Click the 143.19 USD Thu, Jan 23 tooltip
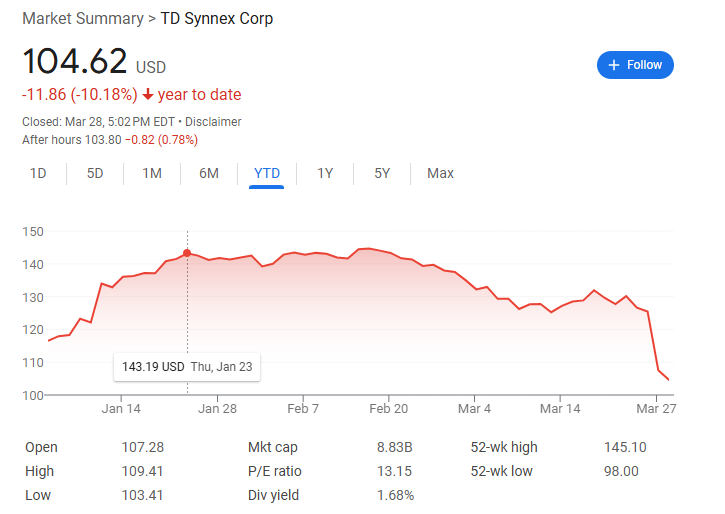725x514 pixels. [x=187, y=367]
